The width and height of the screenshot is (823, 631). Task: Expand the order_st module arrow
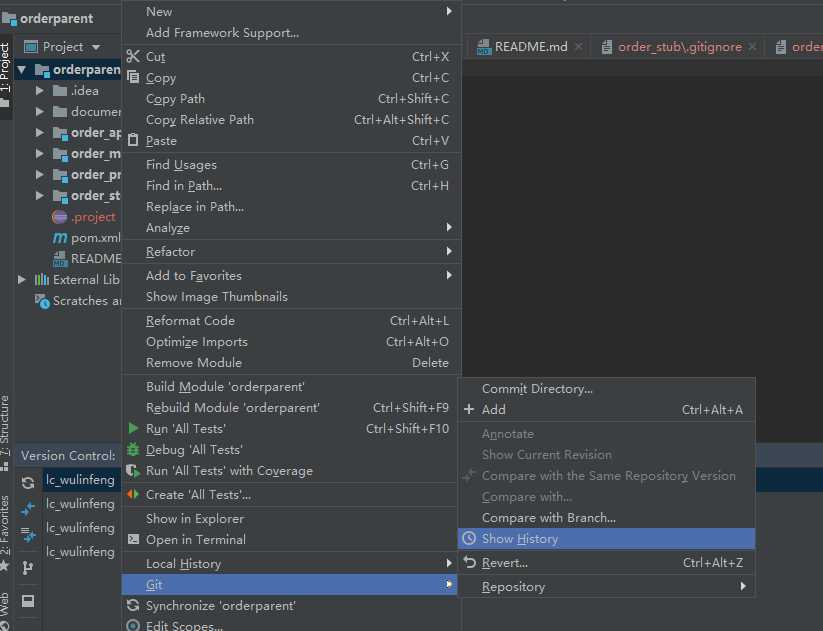pos(39,195)
